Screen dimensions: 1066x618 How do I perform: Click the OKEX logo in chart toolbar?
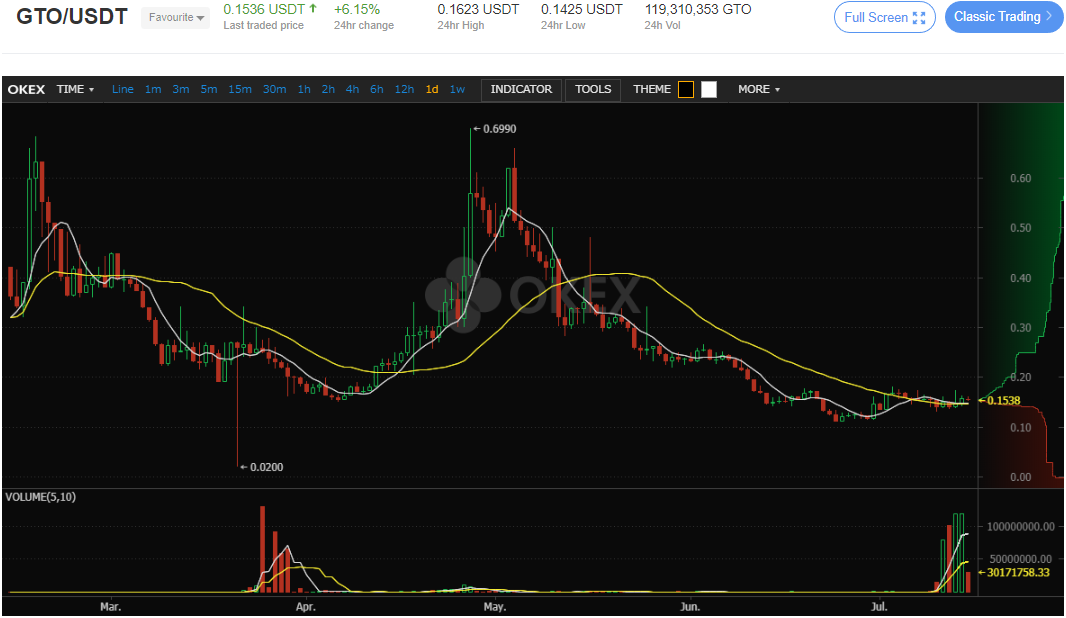(x=26, y=89)
